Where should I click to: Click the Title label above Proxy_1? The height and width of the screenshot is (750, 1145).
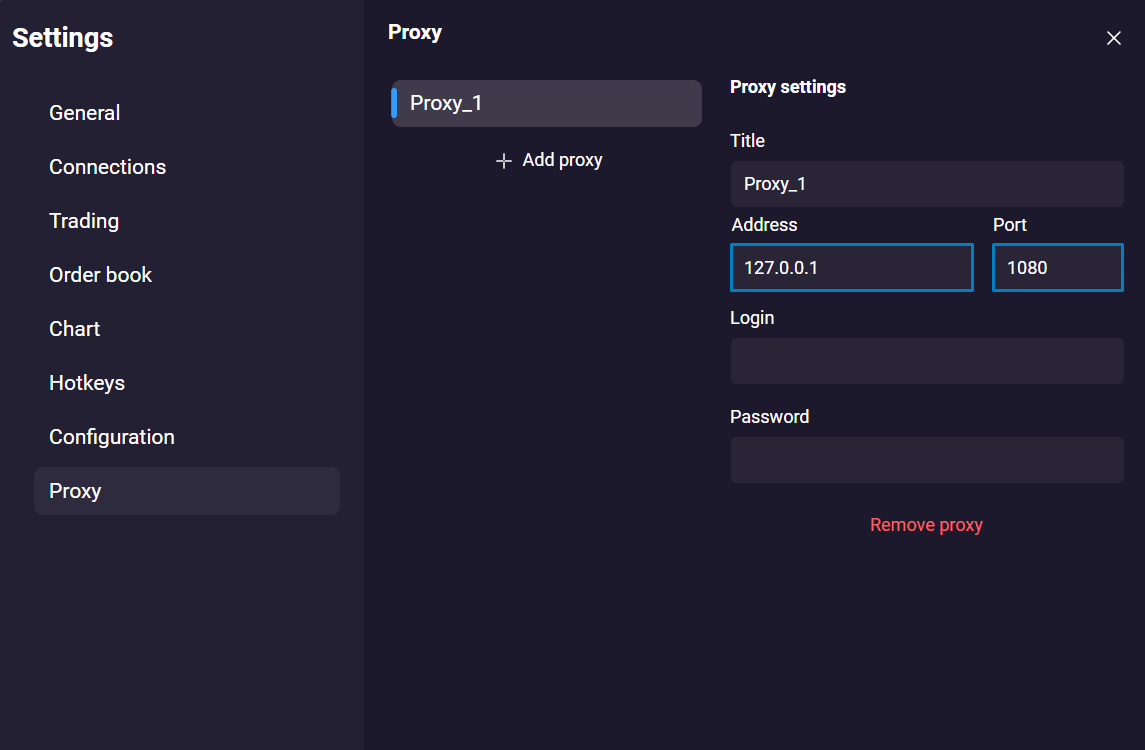point(747,141)
